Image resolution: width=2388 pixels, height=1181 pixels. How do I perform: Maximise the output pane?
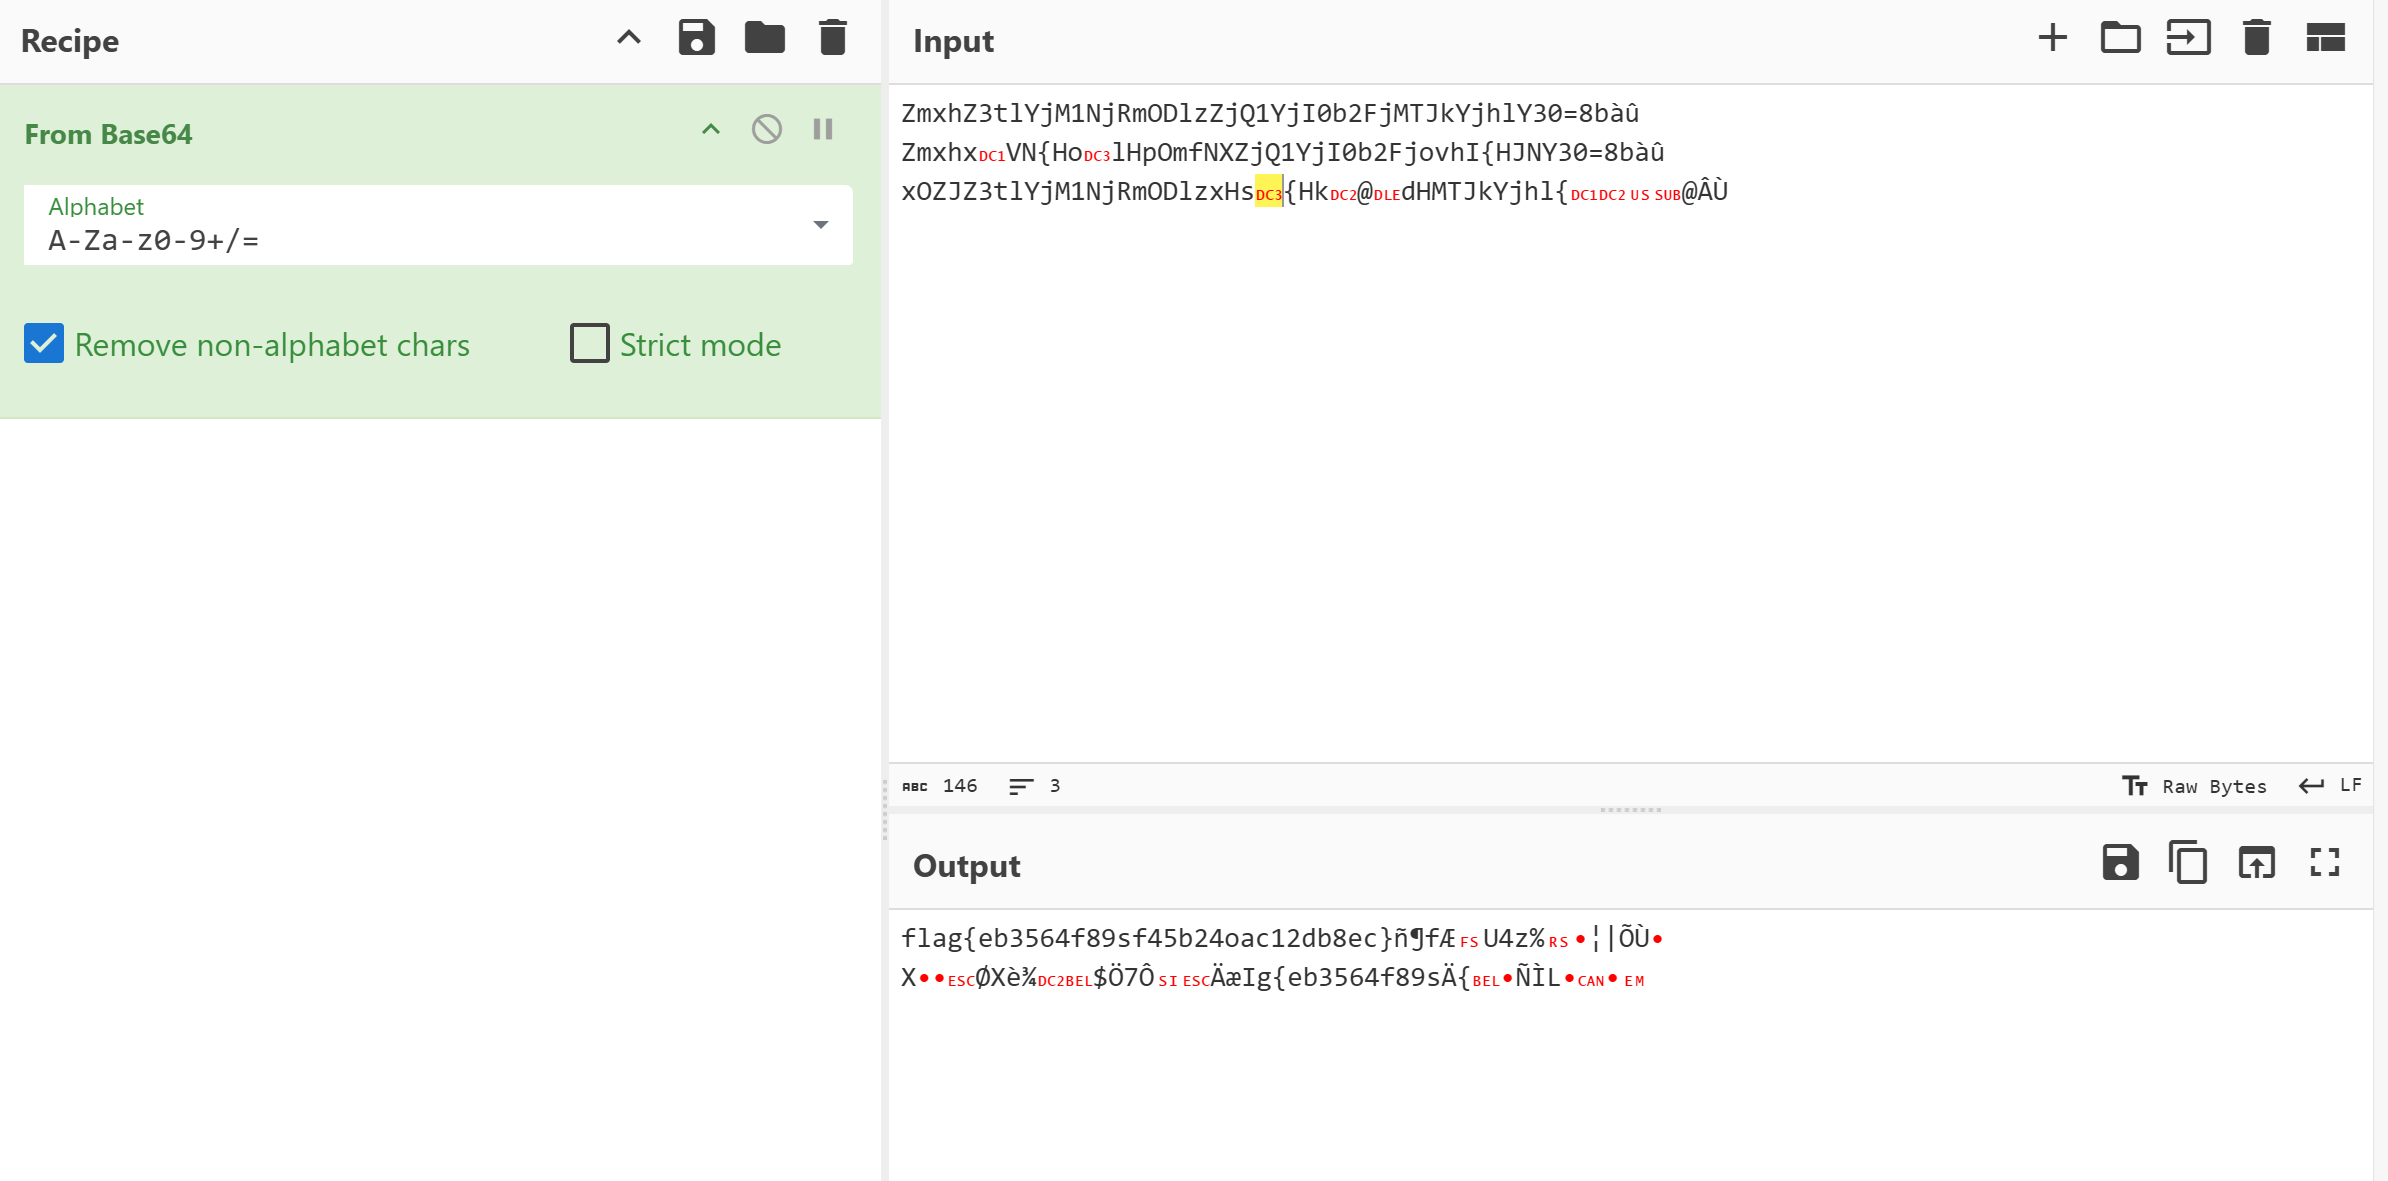(2325, 862)
